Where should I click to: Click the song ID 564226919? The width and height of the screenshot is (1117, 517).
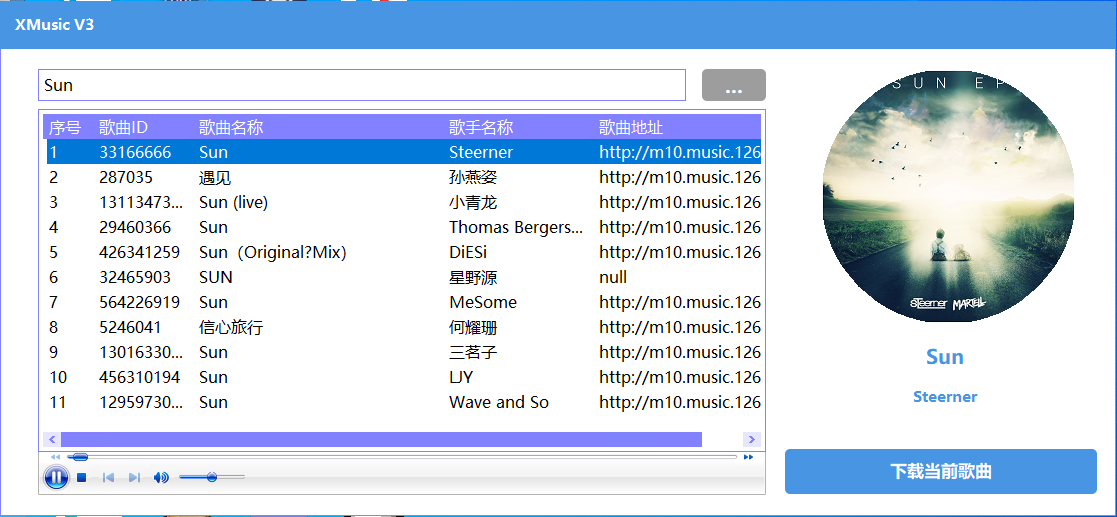[140, 302]
